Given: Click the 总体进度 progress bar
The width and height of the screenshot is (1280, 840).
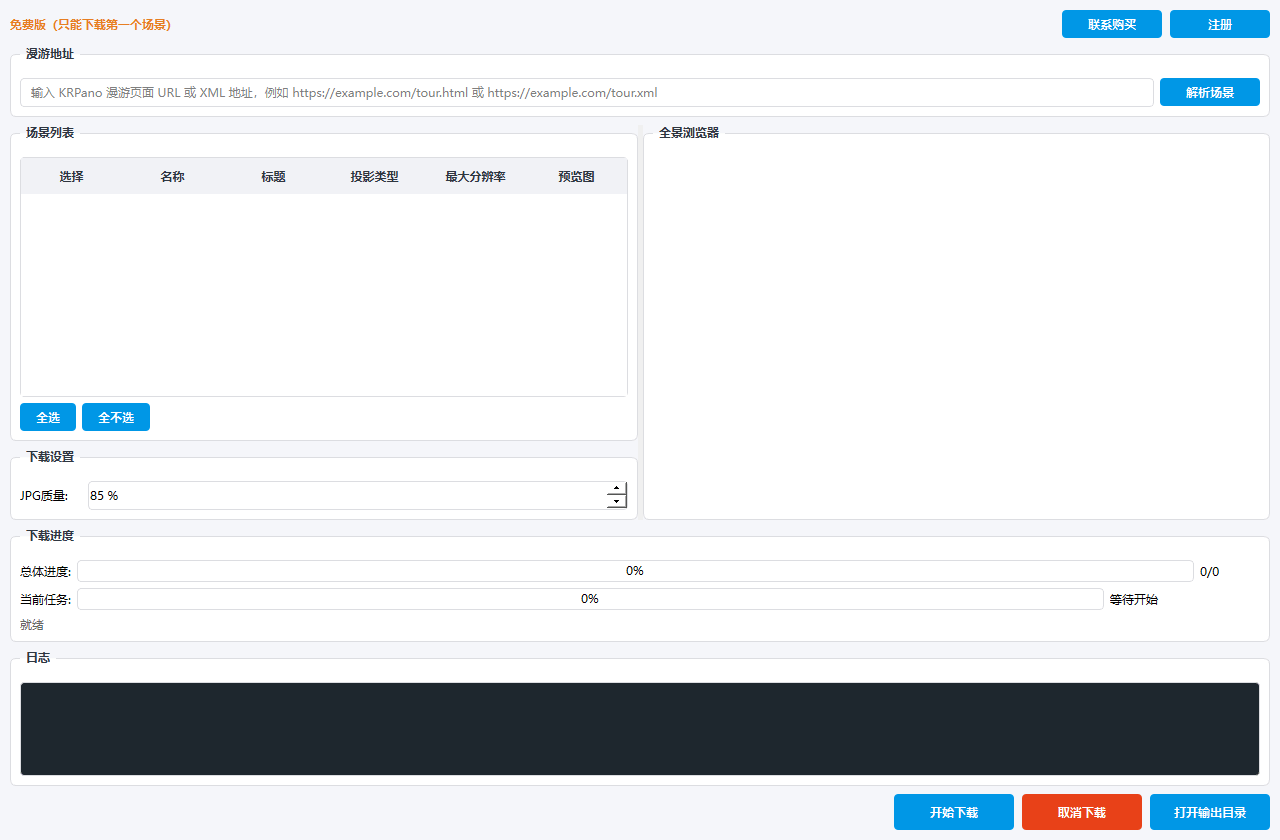Looking at the screenshot, I should tap(635, 571).
